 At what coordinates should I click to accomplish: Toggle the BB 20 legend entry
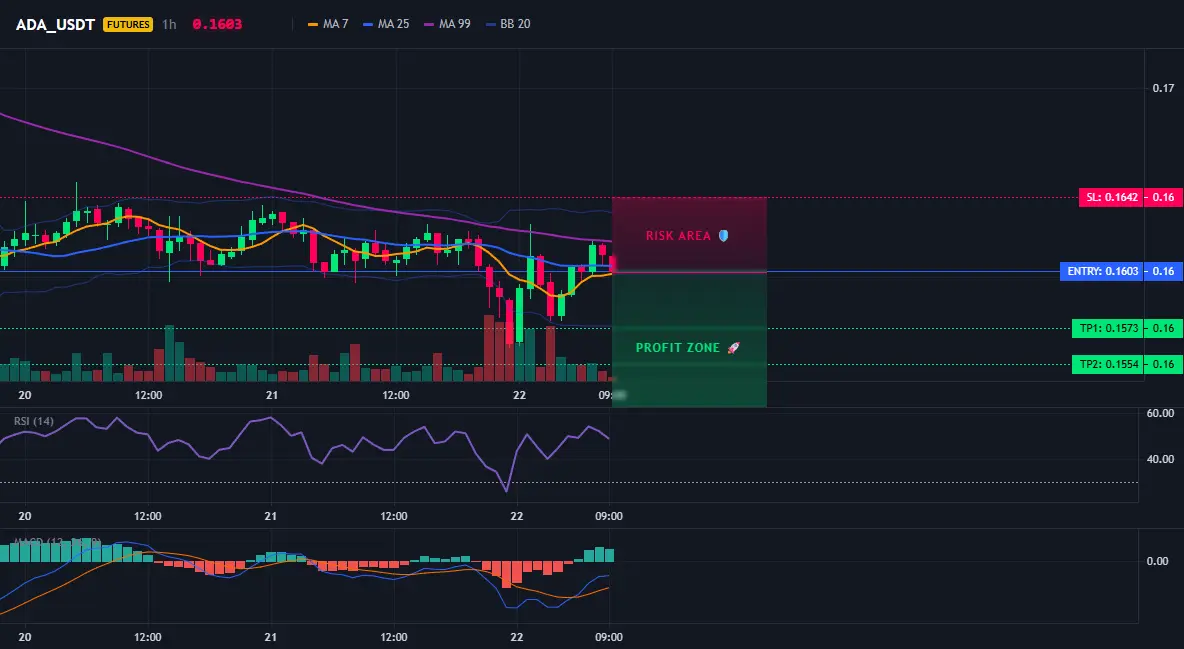[508, 24]
